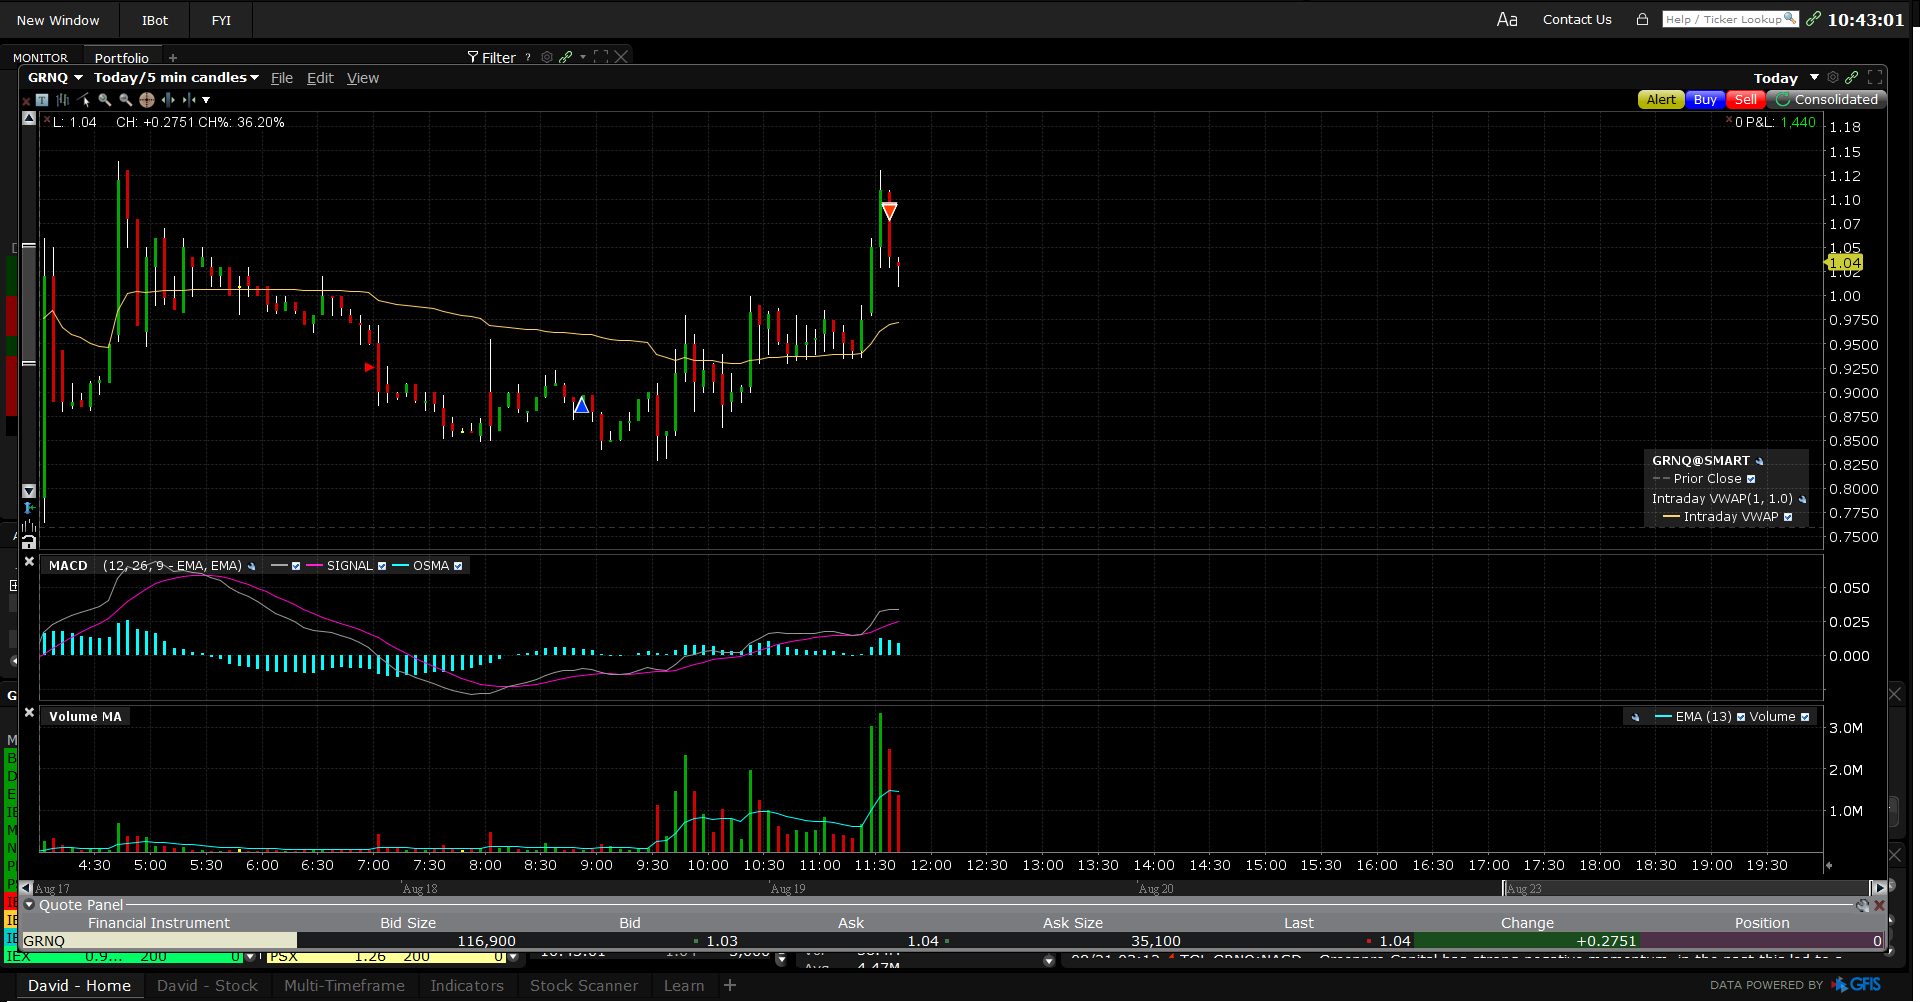Maximize the chart window
Screen dimensions: 1920x1002
[x=1875, y=77]
